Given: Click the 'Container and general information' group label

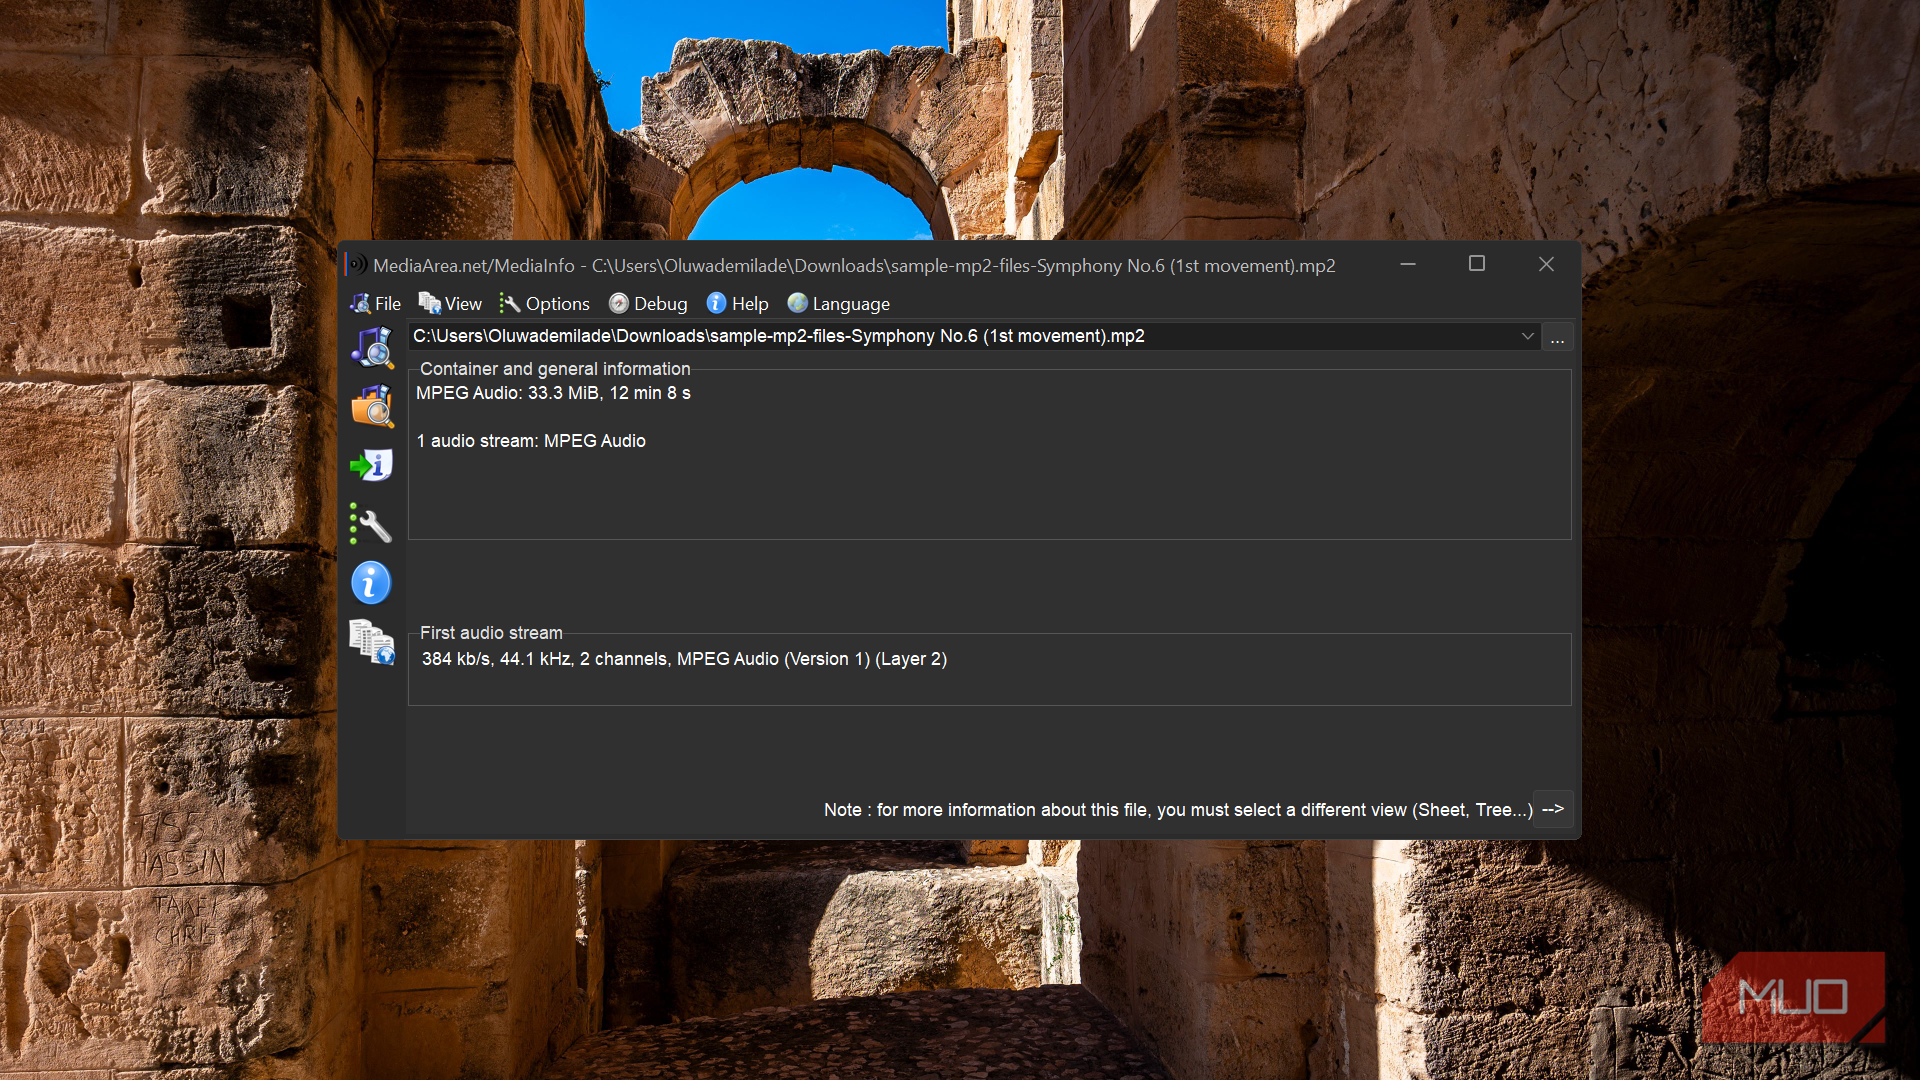Looking at the screenshot, I should (555, 369).
